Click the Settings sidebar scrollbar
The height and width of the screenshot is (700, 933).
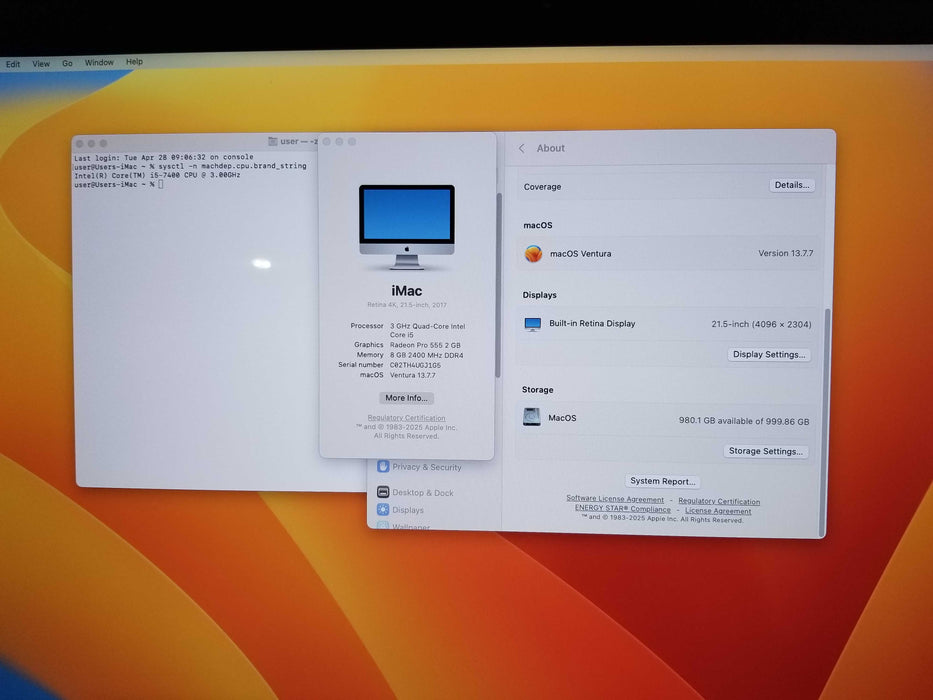(x=498, y=286)
